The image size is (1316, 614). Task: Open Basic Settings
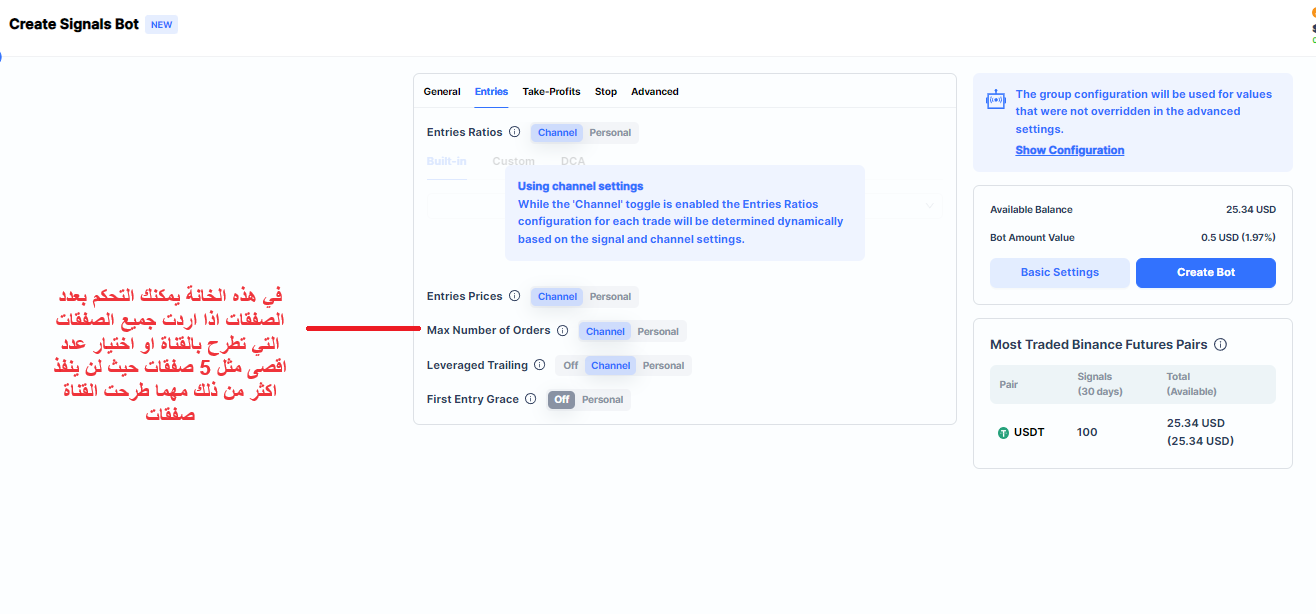[x=1059, y=272]
